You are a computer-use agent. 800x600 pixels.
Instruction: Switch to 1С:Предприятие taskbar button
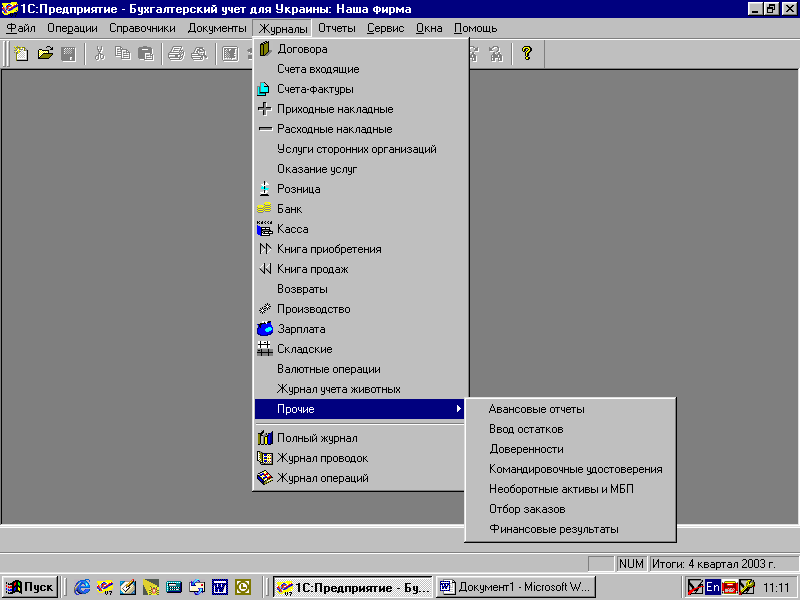[x=353, y=587]
